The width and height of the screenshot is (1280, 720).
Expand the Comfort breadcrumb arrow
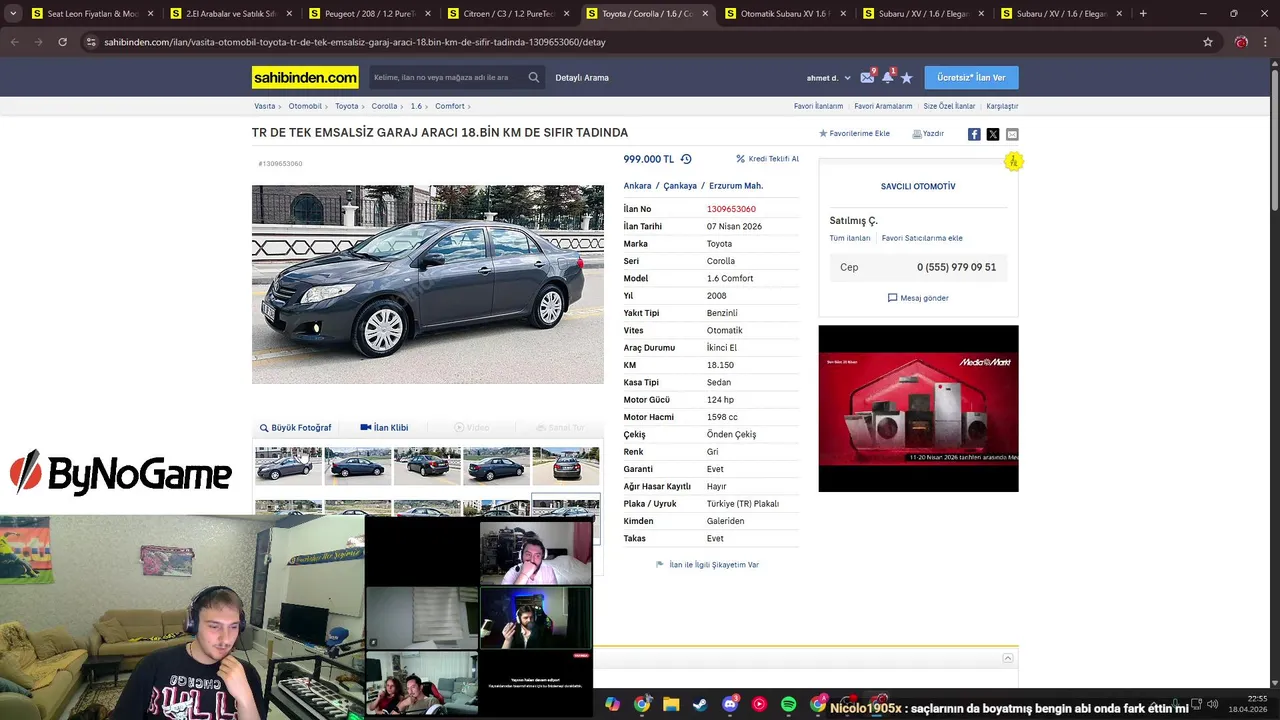[x=468, y=106]
